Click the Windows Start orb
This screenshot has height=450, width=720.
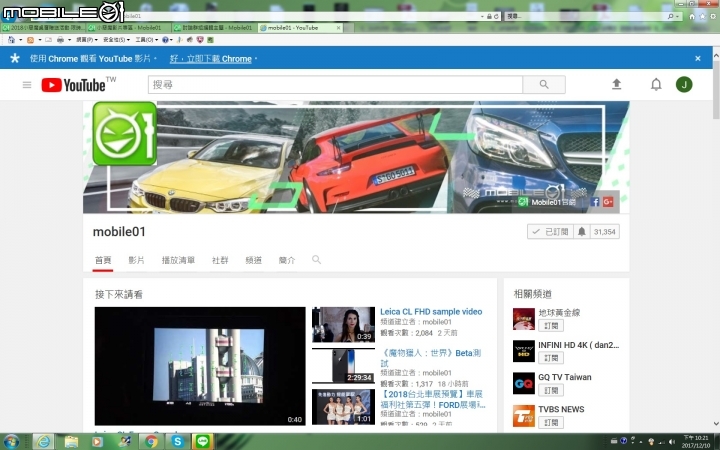[11, 442]
